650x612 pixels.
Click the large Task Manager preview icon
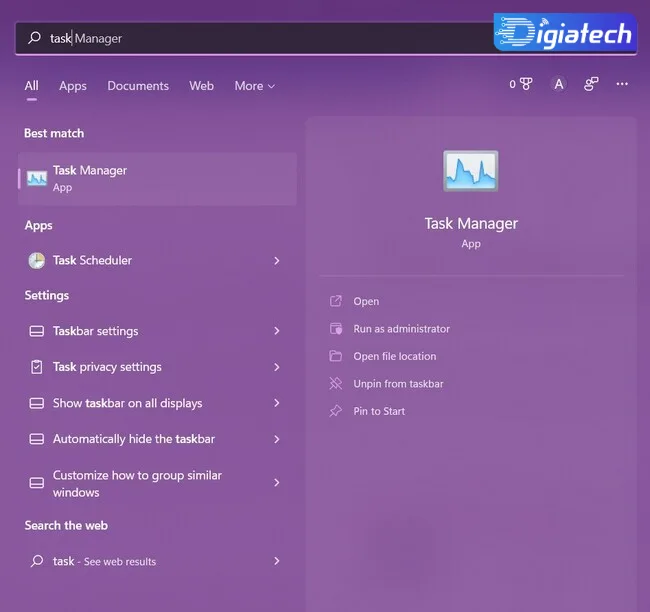pyautogui.click(x=471, y=171)
